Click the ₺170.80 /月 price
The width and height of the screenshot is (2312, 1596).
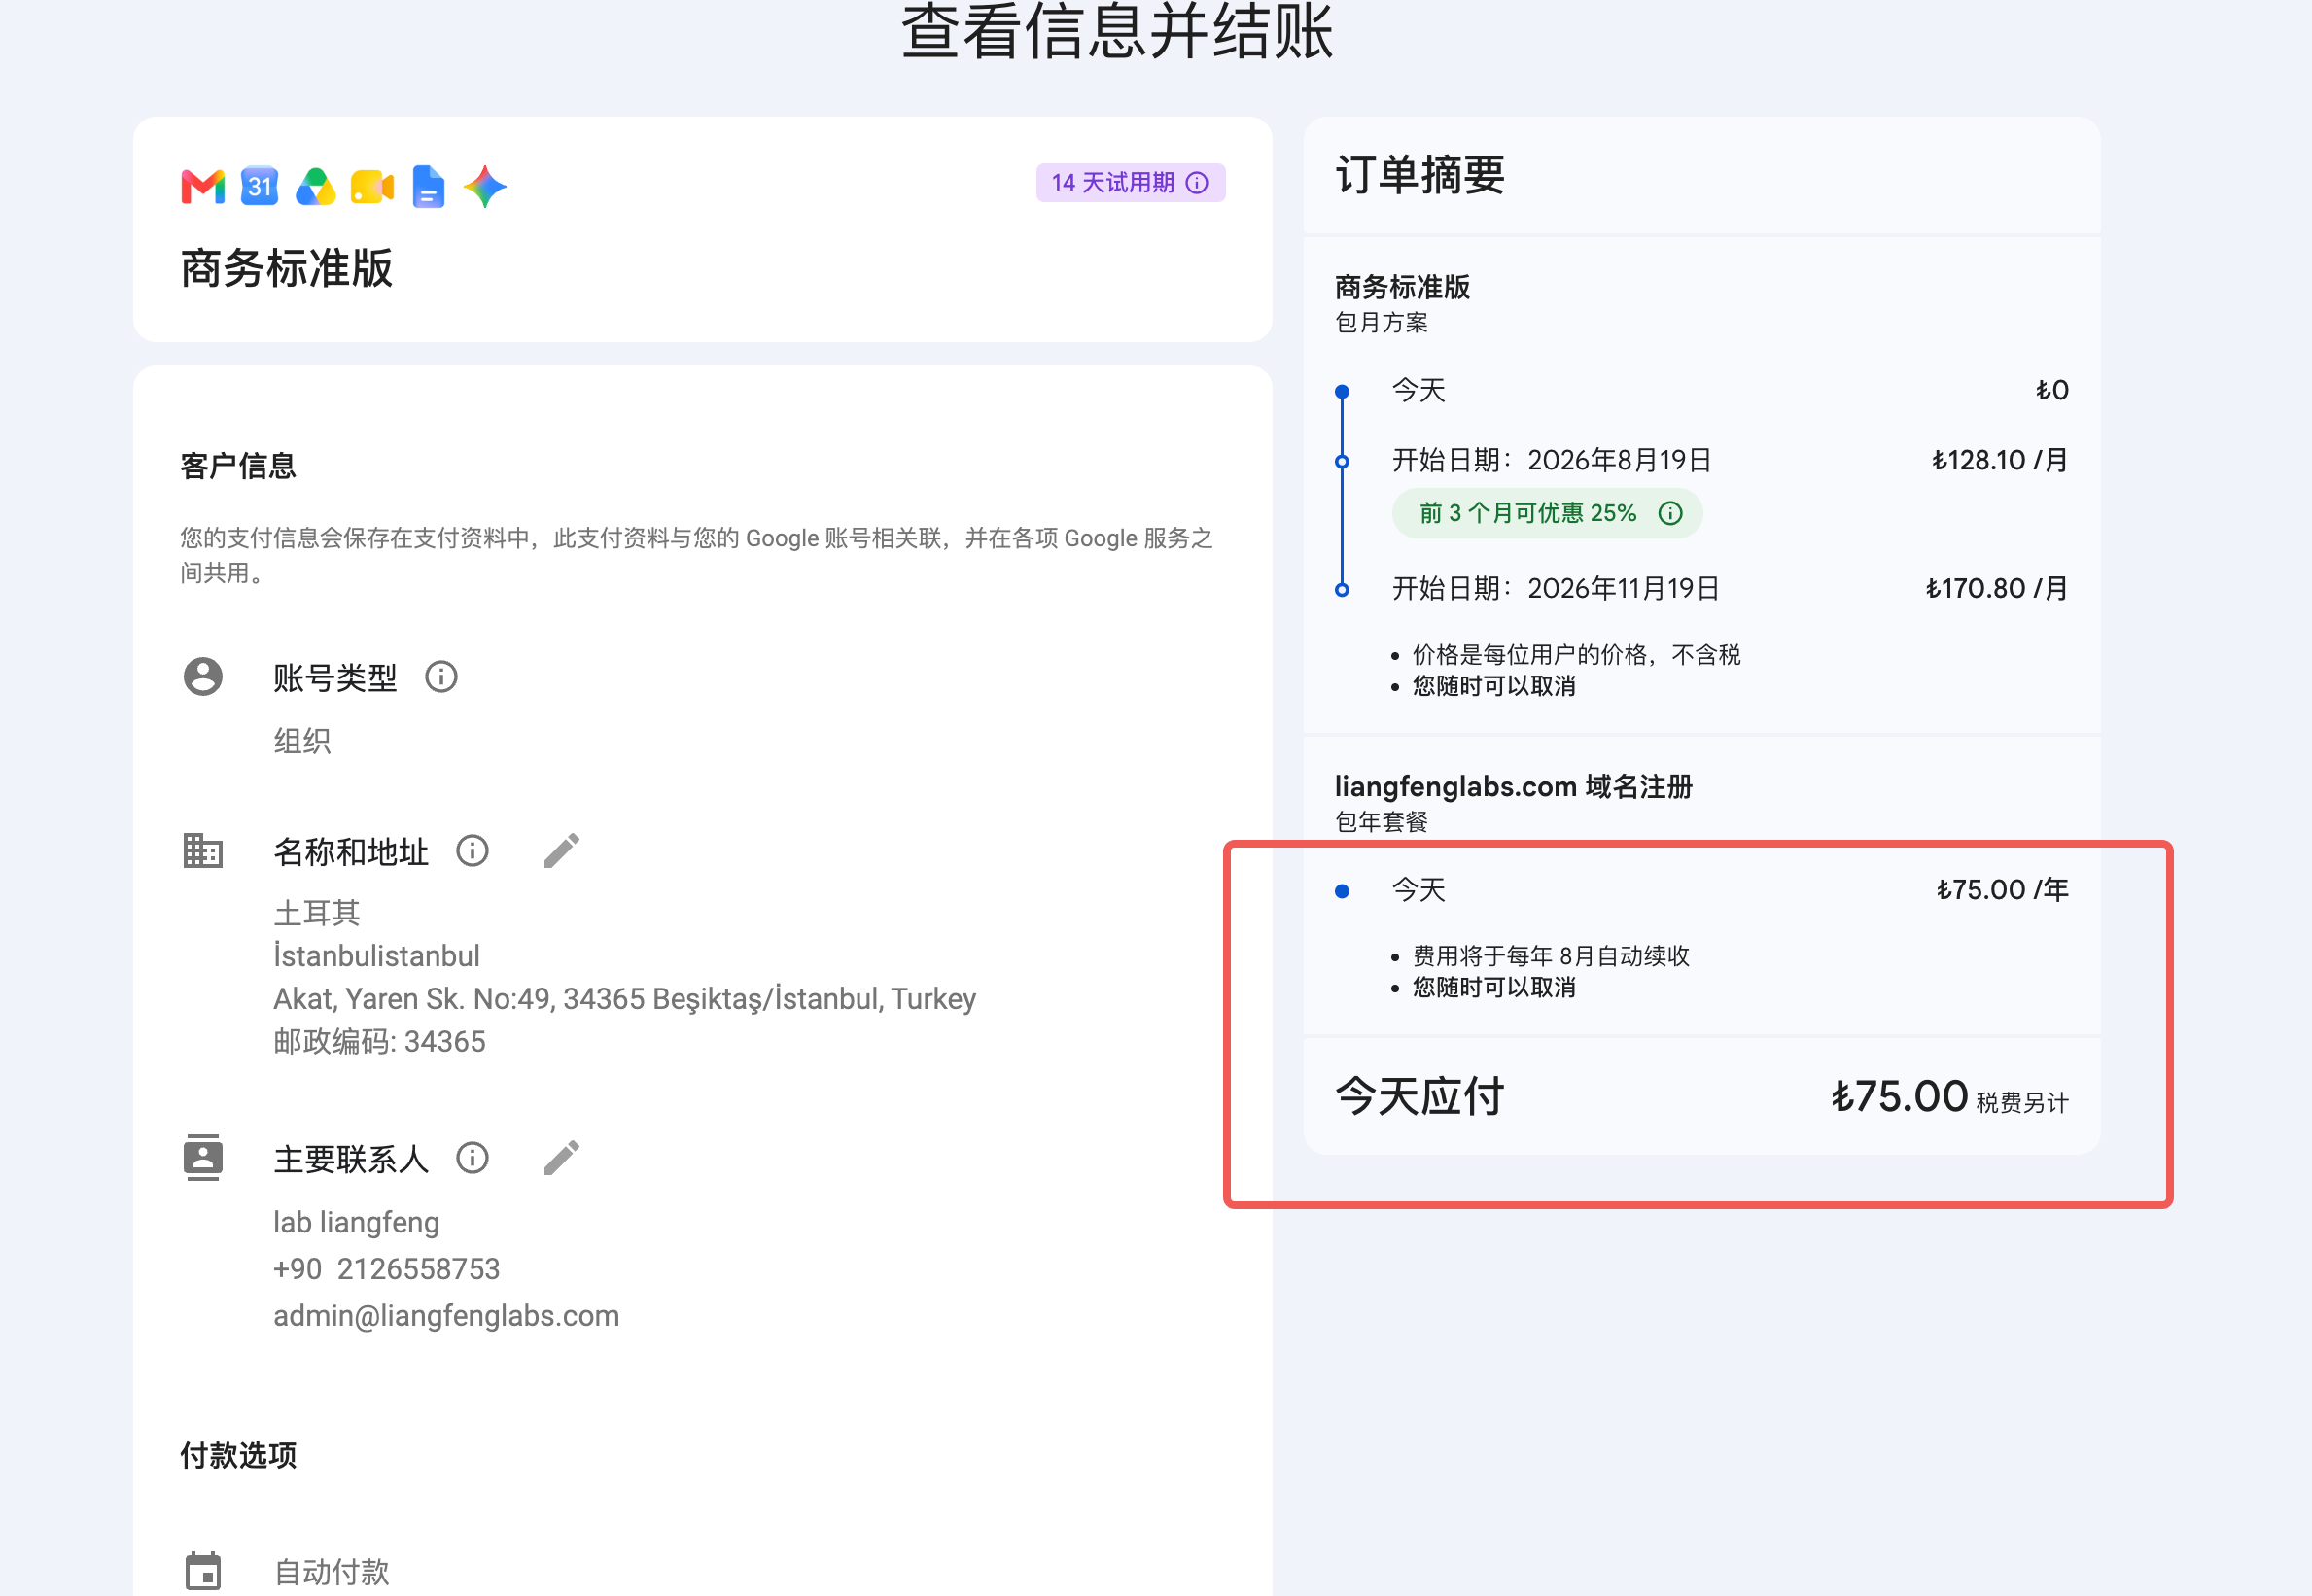pyautogui.click(x=1997, y=589)
